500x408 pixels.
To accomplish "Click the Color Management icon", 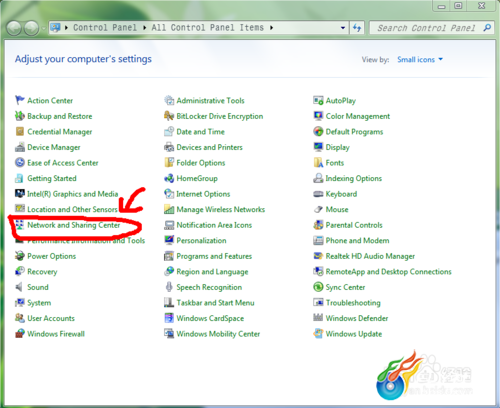I will [318, 116].
